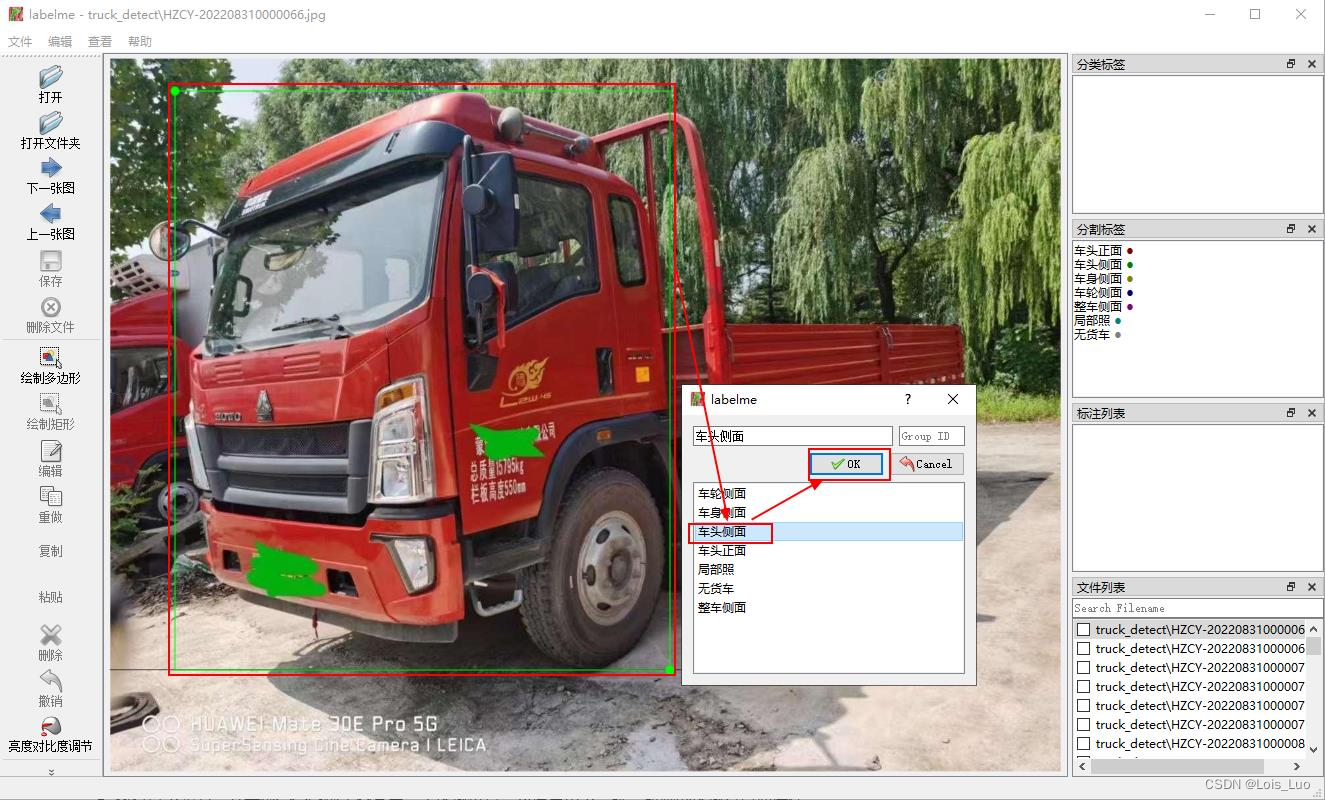The width and height of the screenshot is (1325, 800).
Task: Click the Delete shape (删除) tool
Action: coord(50,642)
